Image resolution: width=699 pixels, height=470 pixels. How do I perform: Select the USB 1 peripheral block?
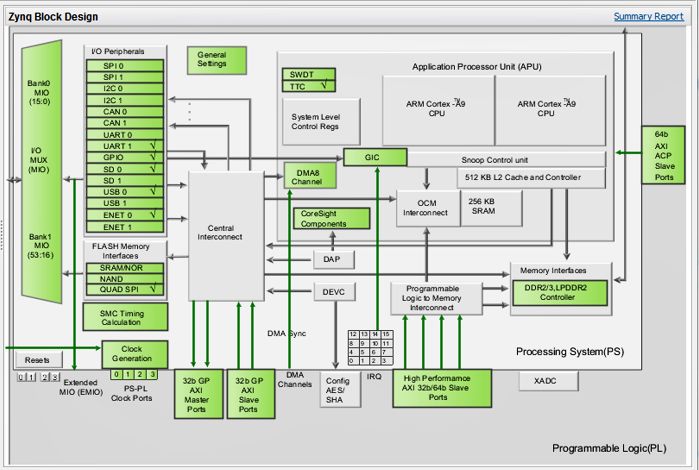tap(125, 203)
